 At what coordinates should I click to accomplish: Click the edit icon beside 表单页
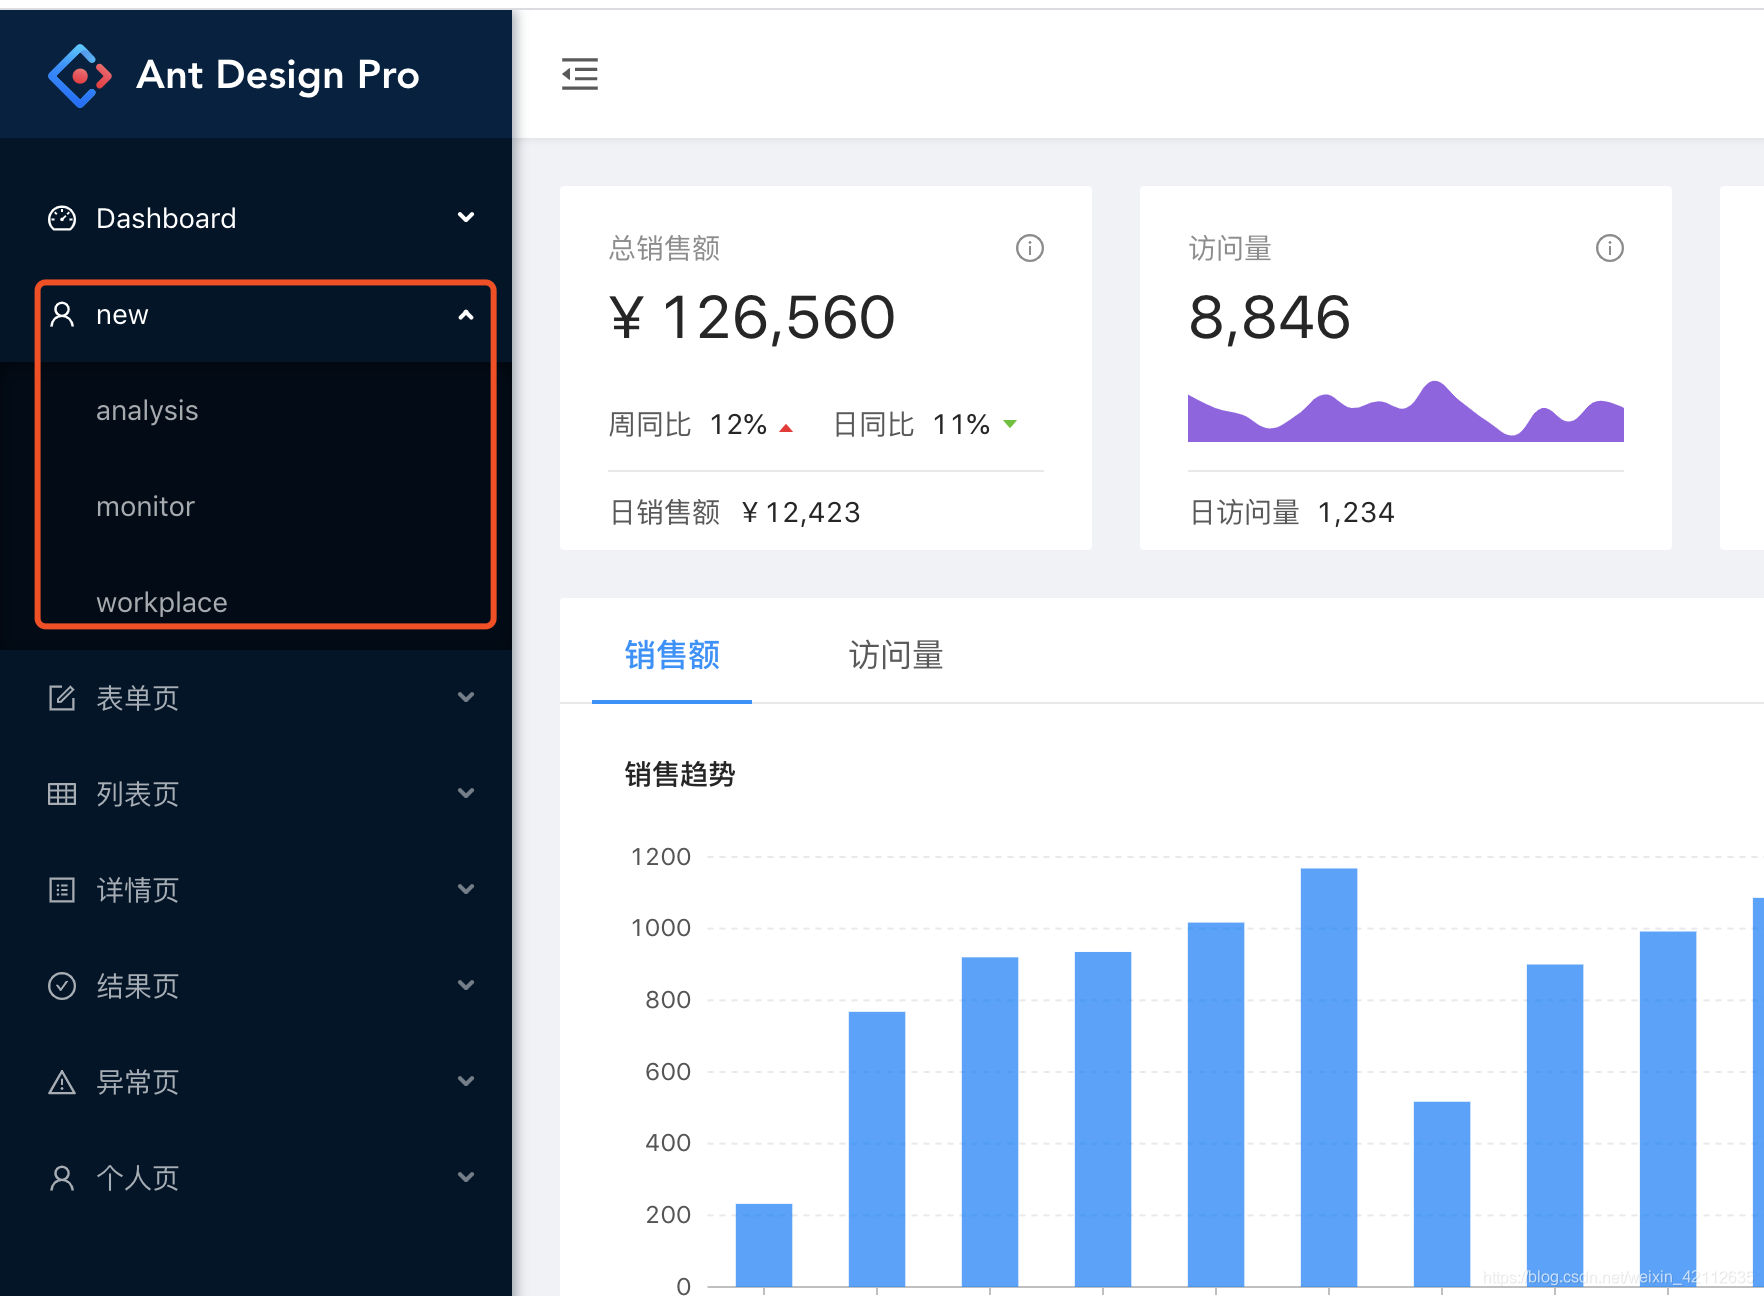[x=62, y=698]
